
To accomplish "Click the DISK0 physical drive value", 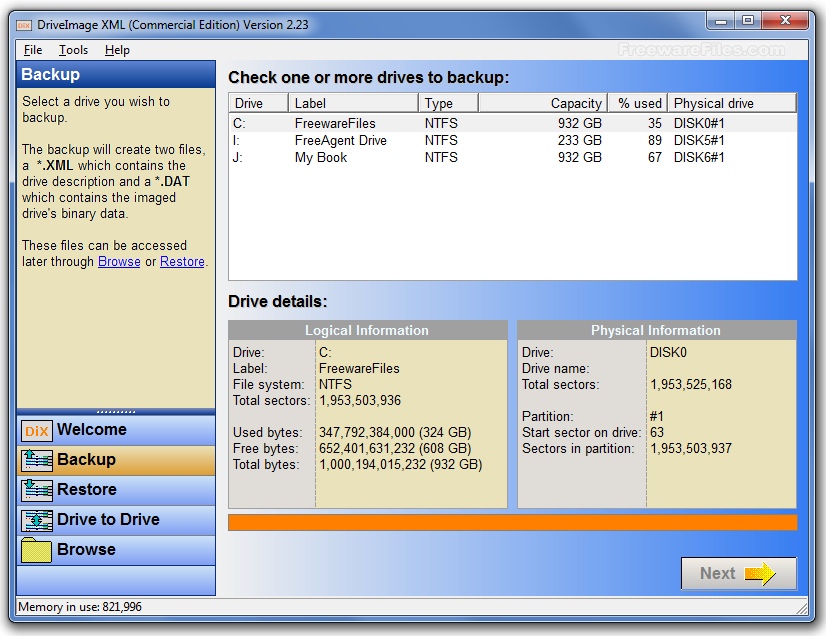I will coord(668,353).
